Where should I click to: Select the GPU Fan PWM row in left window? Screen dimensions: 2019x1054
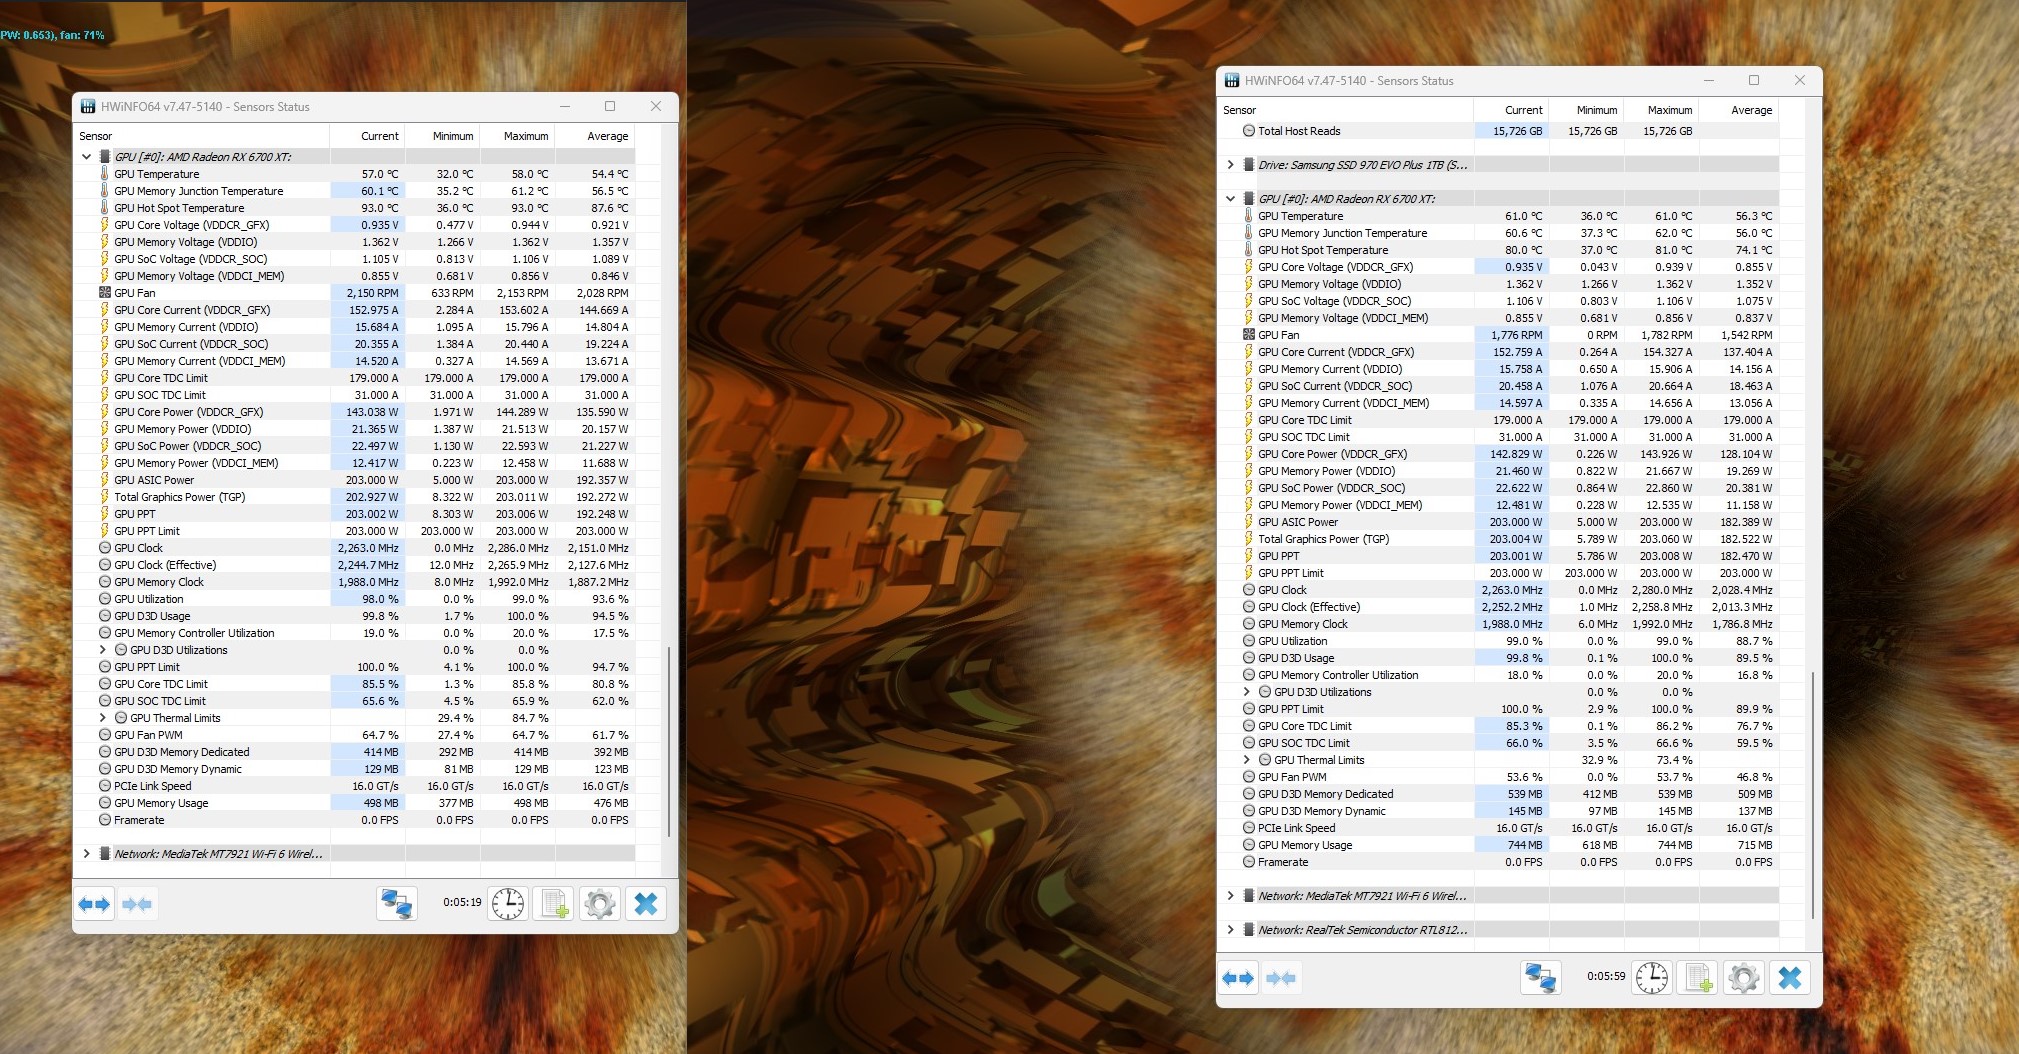pos(355,735)
